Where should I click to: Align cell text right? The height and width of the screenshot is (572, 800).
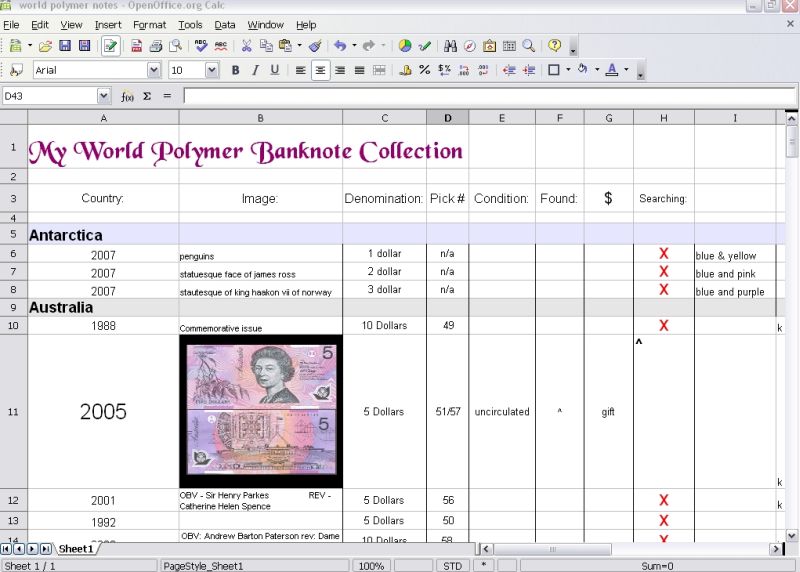click(x=340, y=70)
